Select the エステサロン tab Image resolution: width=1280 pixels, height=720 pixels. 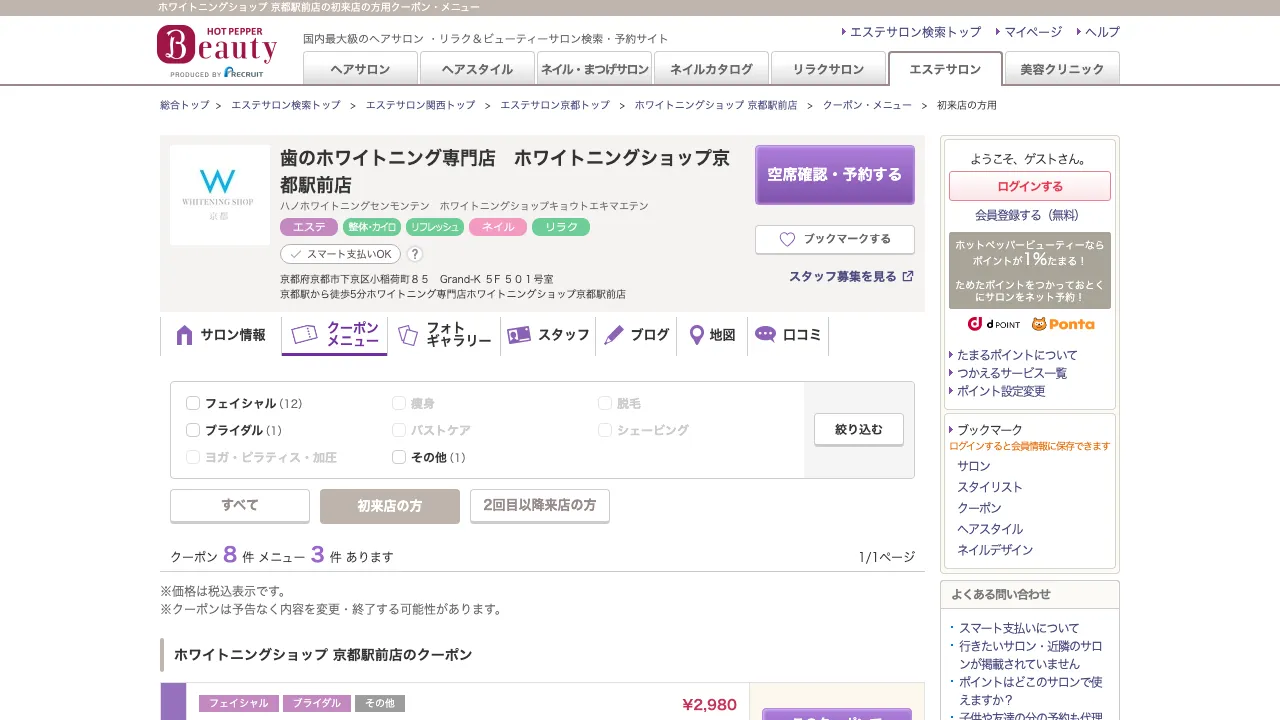pyautogui.click(x=945, y=68)
